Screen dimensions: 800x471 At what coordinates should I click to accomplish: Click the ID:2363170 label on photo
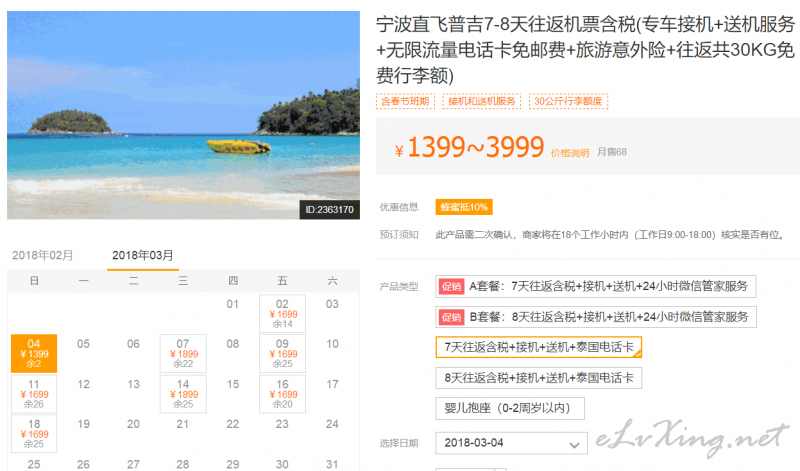point(330,210)
